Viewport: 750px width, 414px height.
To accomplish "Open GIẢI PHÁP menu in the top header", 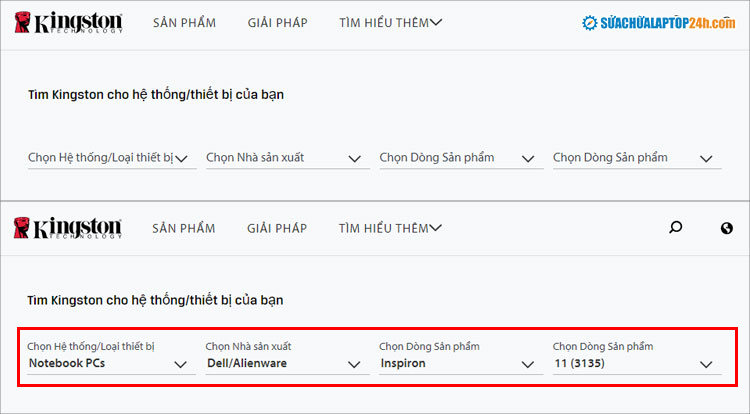I will pyautogui.click(x=277, y=22).
